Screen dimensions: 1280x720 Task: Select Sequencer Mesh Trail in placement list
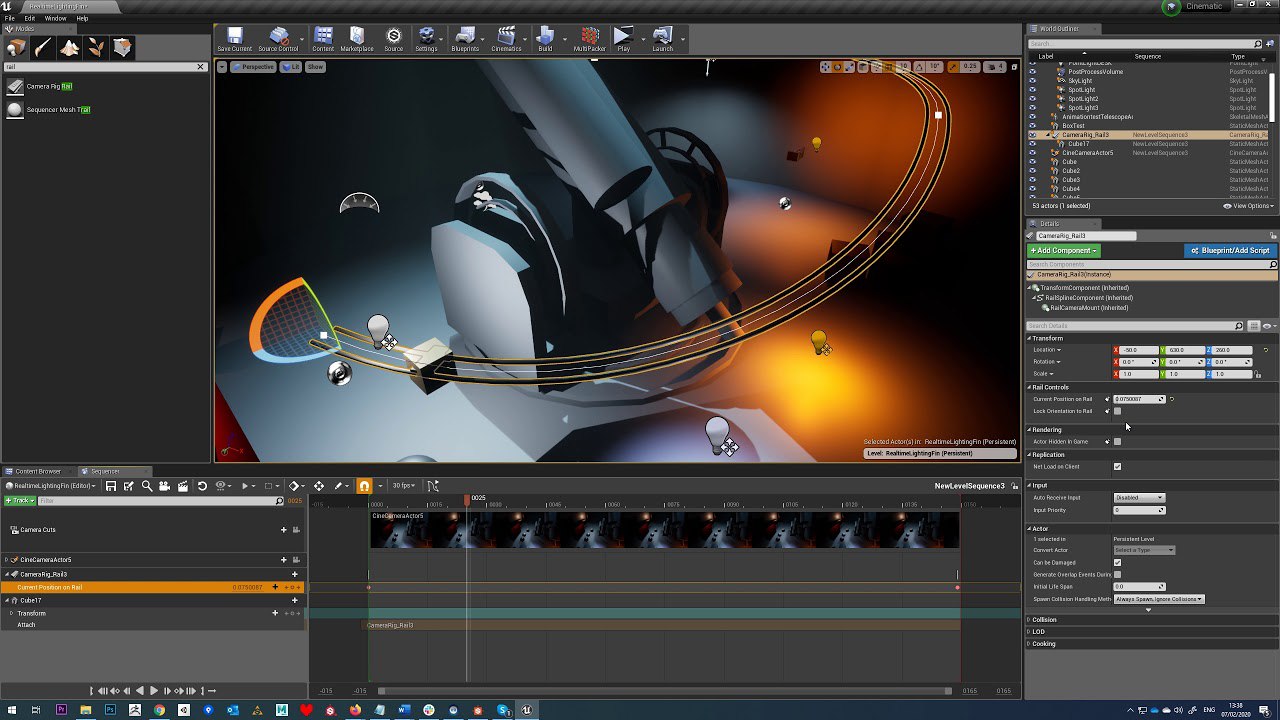(x=106, y=110)
